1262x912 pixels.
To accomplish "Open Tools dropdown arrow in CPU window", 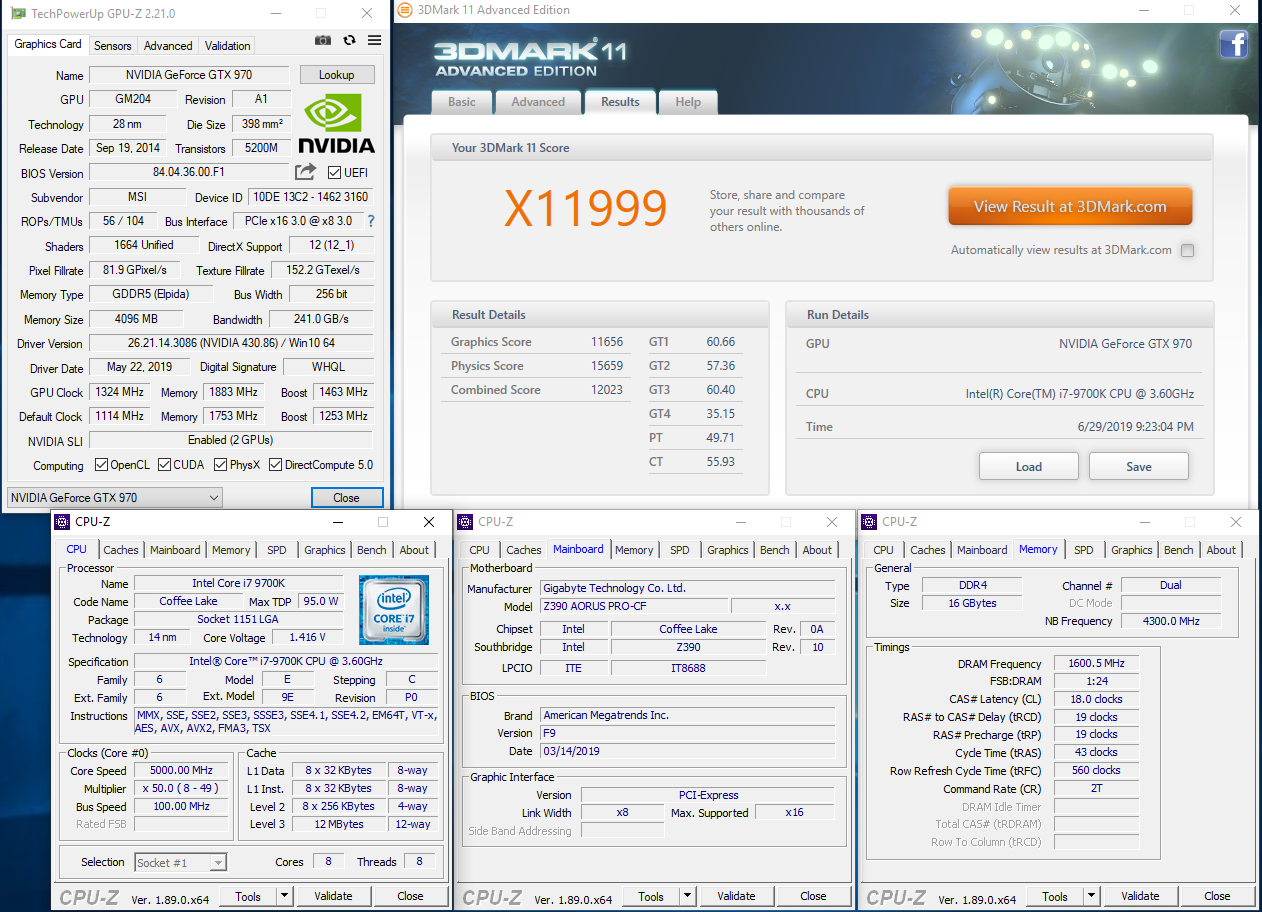I will pyautogui.click(x=284, y=896).
